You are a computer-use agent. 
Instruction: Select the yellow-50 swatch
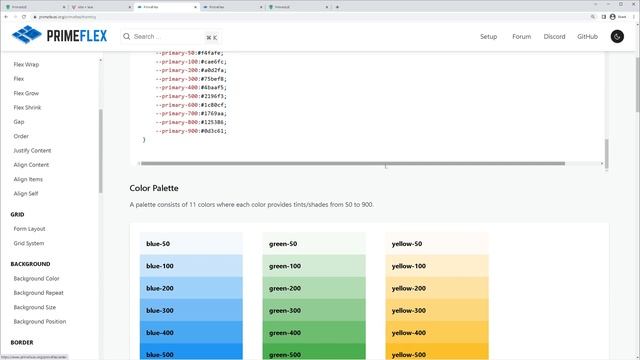point(437,243)
